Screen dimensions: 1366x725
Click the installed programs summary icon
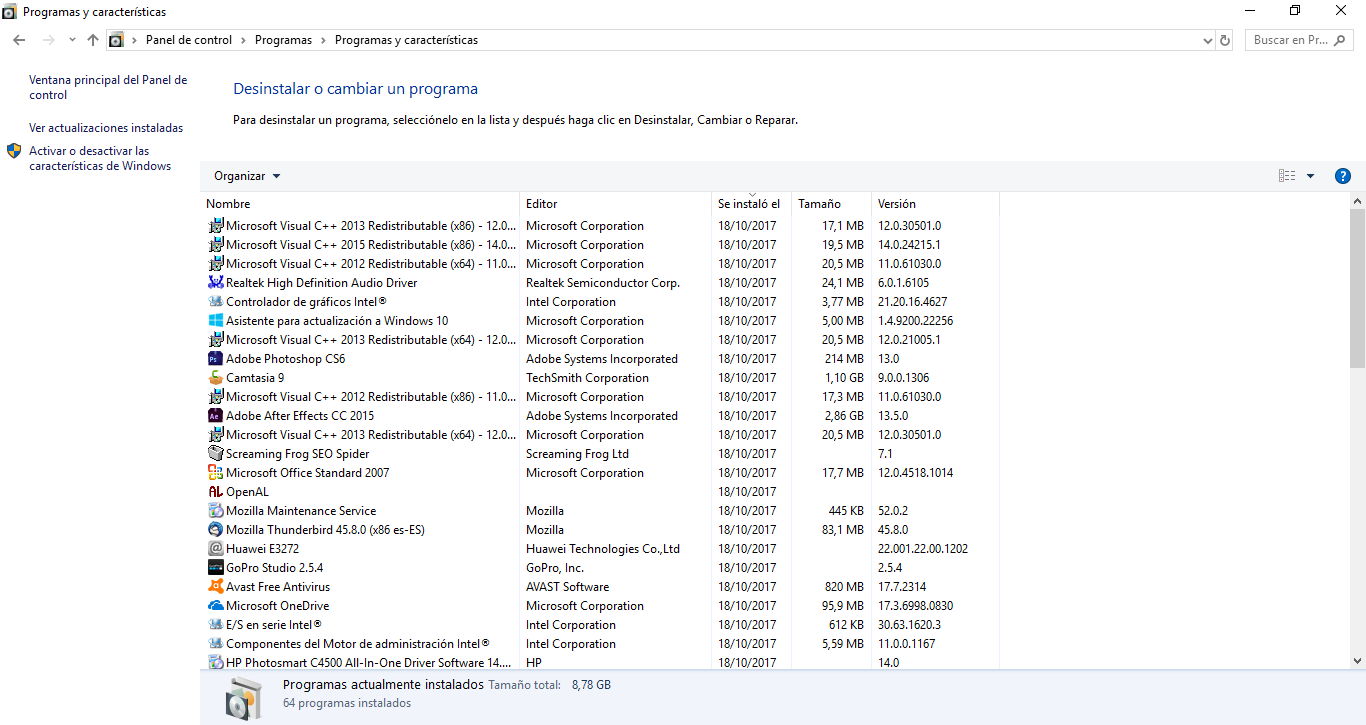coord(243,697)
